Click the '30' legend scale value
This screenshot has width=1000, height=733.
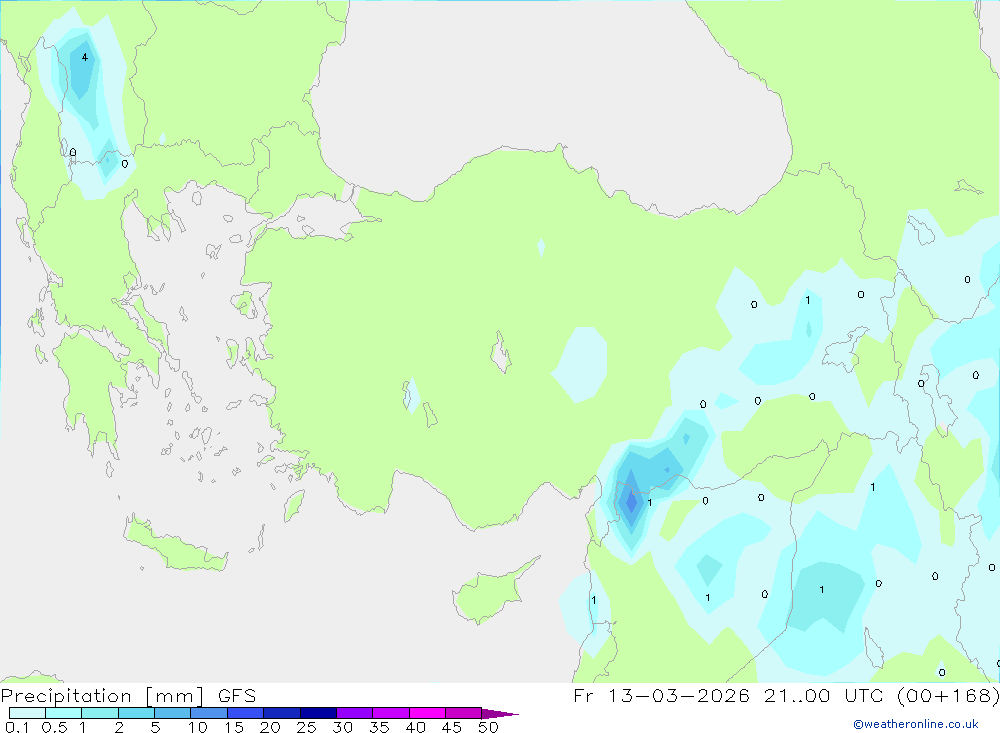(x=342, y=727)
